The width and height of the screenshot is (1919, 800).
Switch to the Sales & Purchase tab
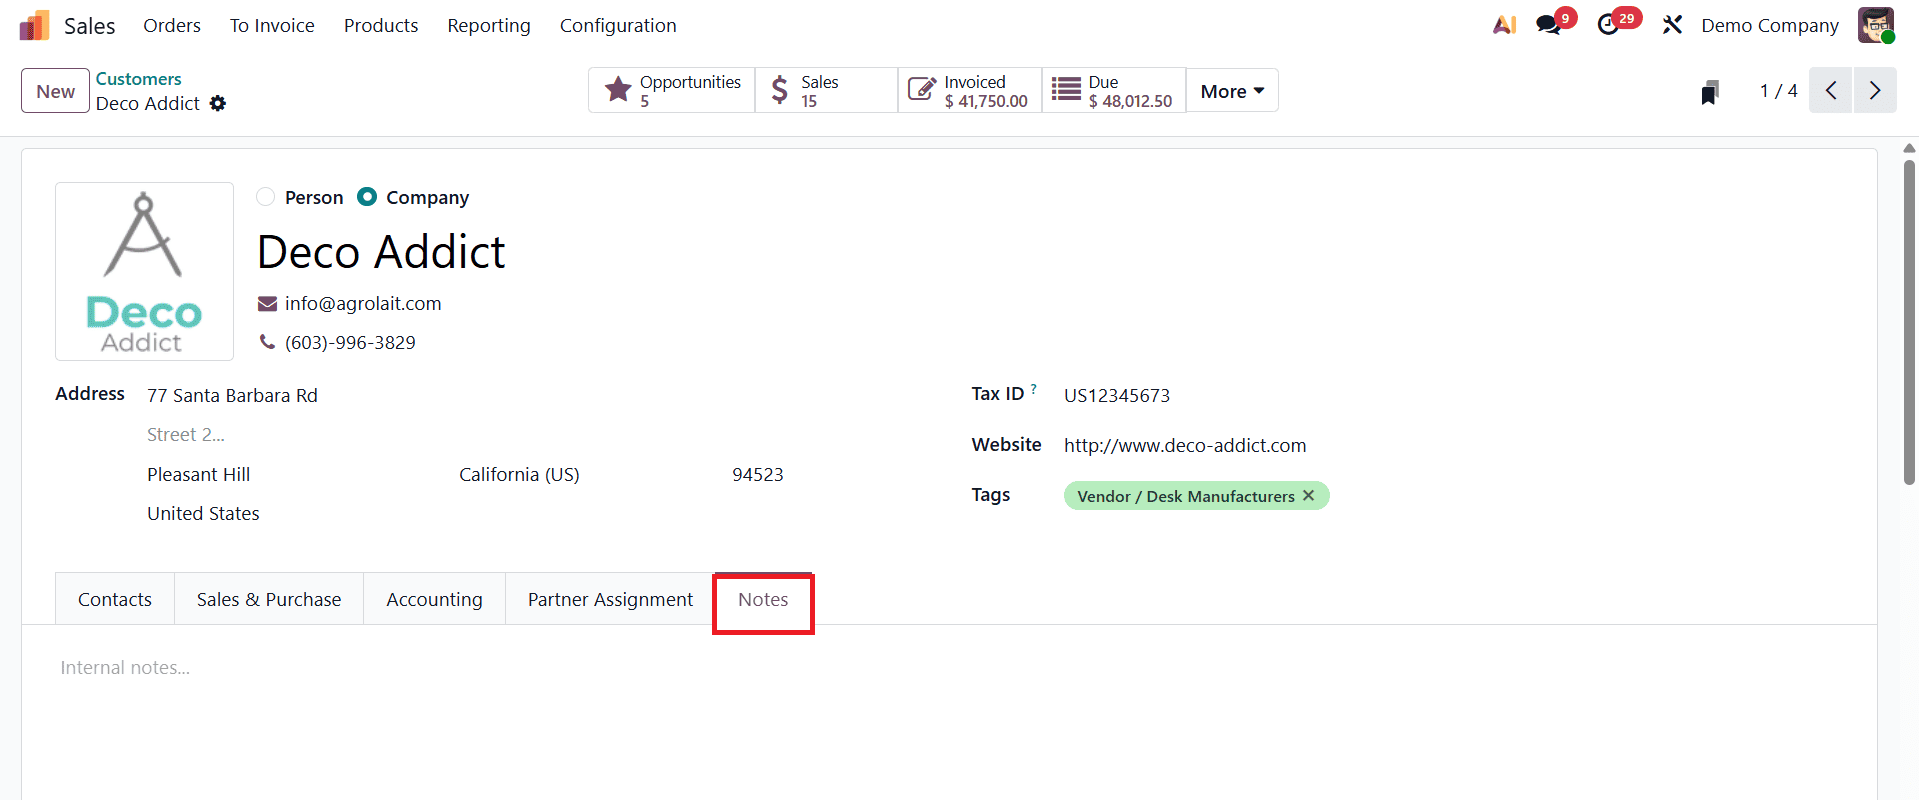tap(269, 599)
